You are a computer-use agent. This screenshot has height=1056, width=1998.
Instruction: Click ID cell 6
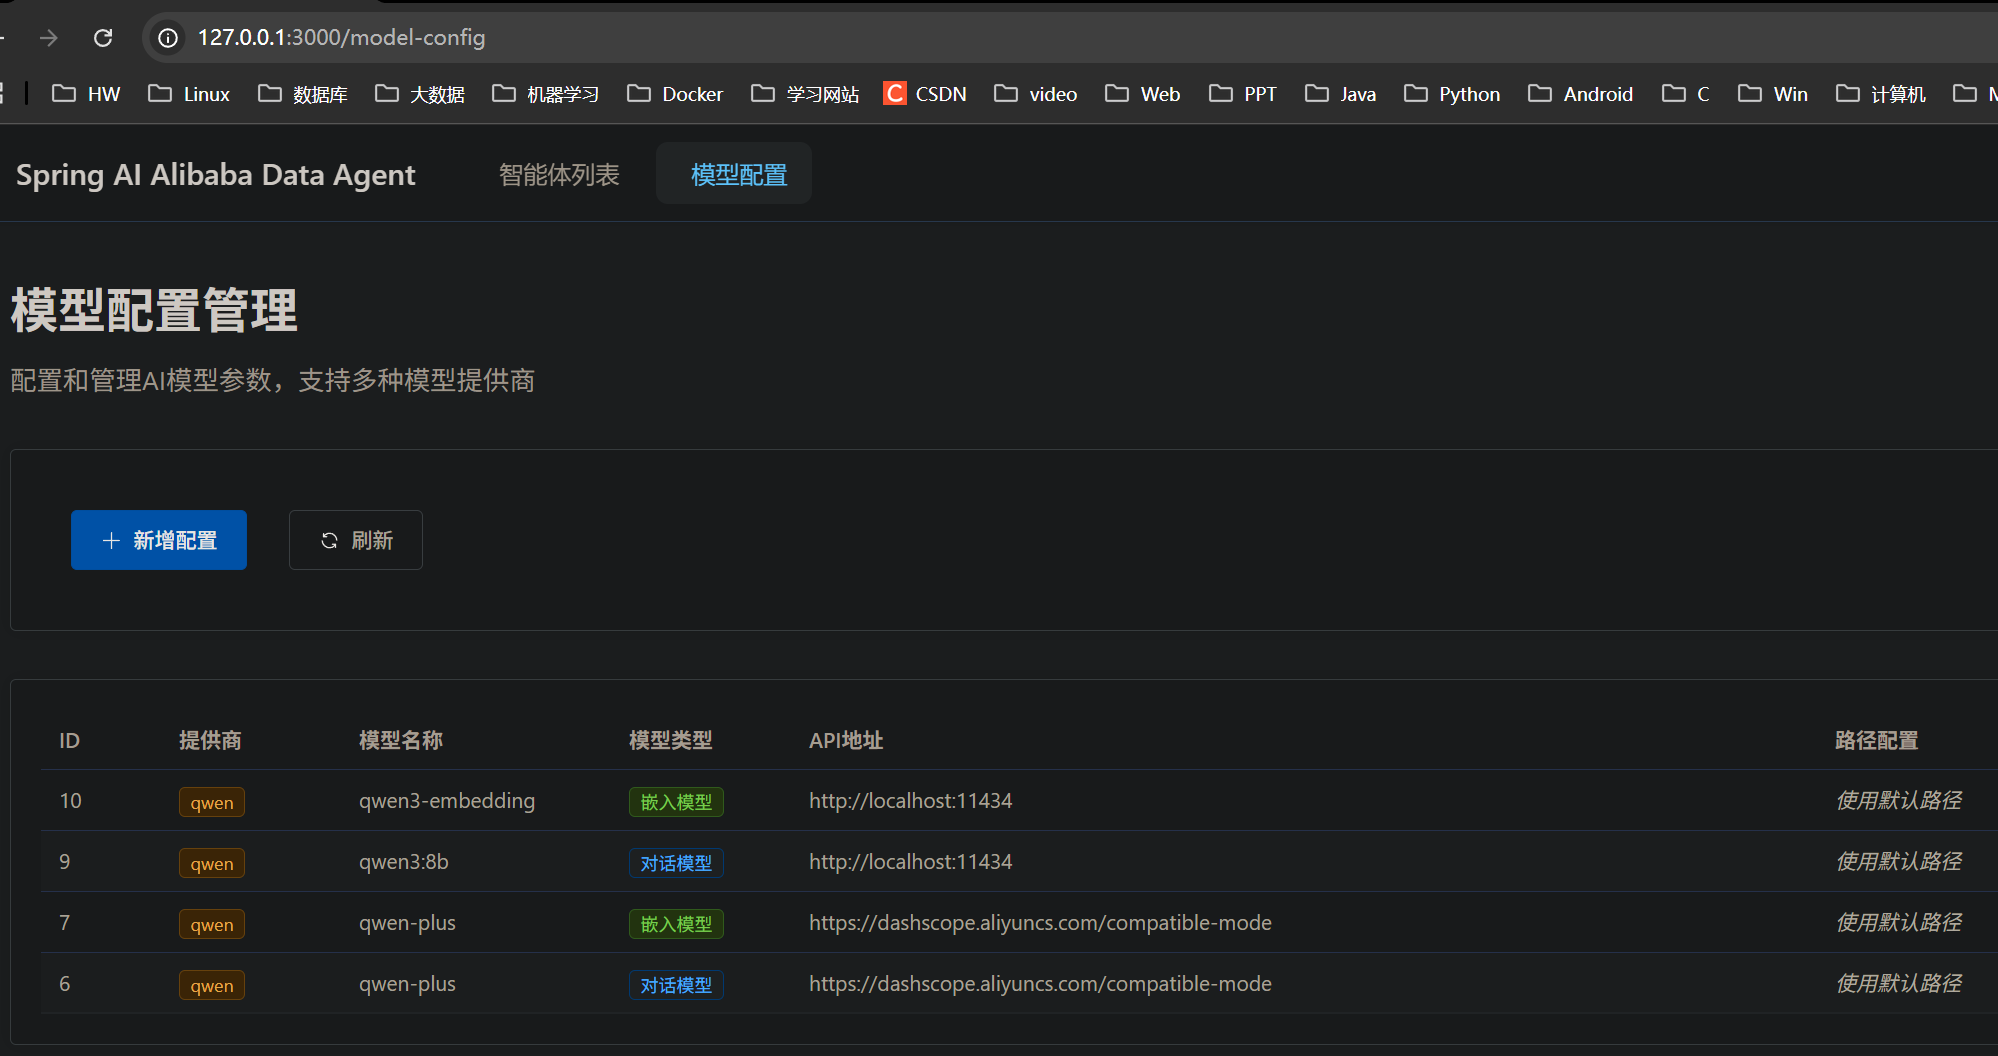(65, 984)
